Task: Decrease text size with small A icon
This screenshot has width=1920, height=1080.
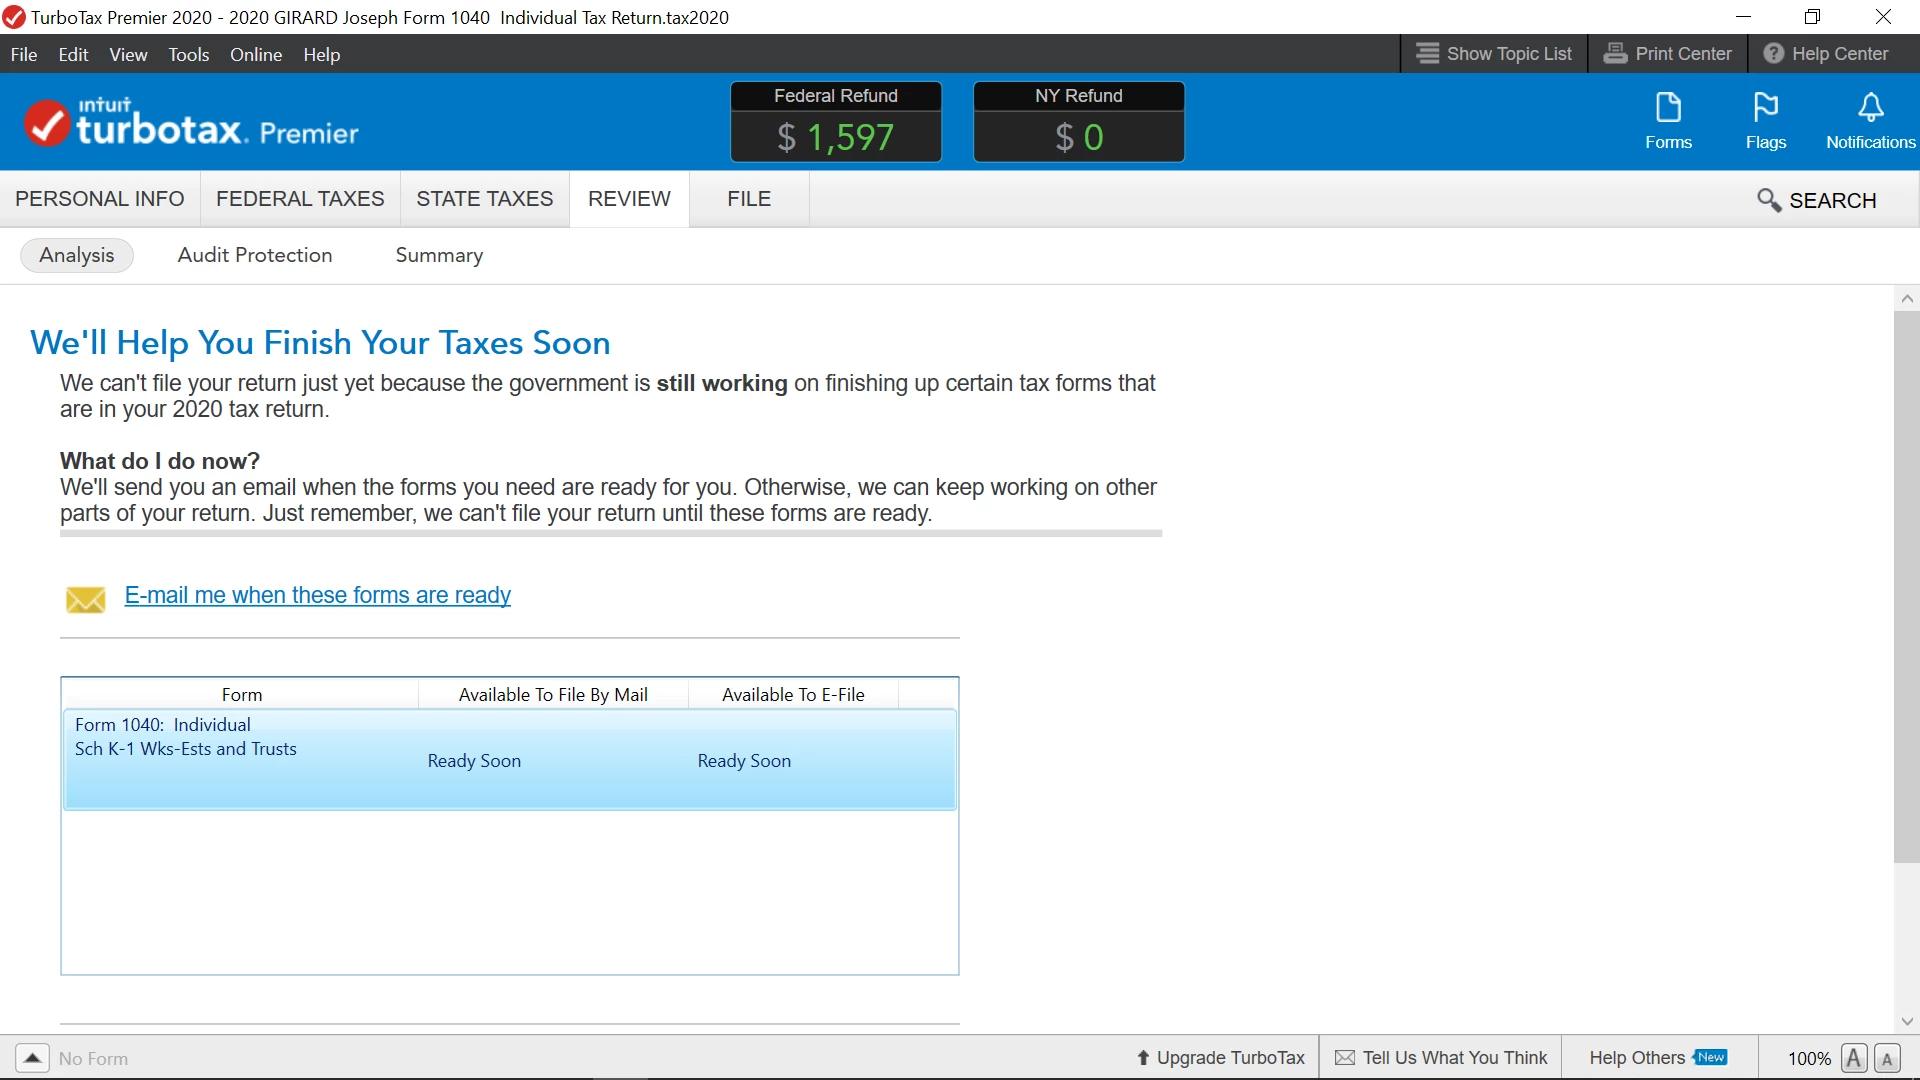Action: click(x=1887, y=1058)
